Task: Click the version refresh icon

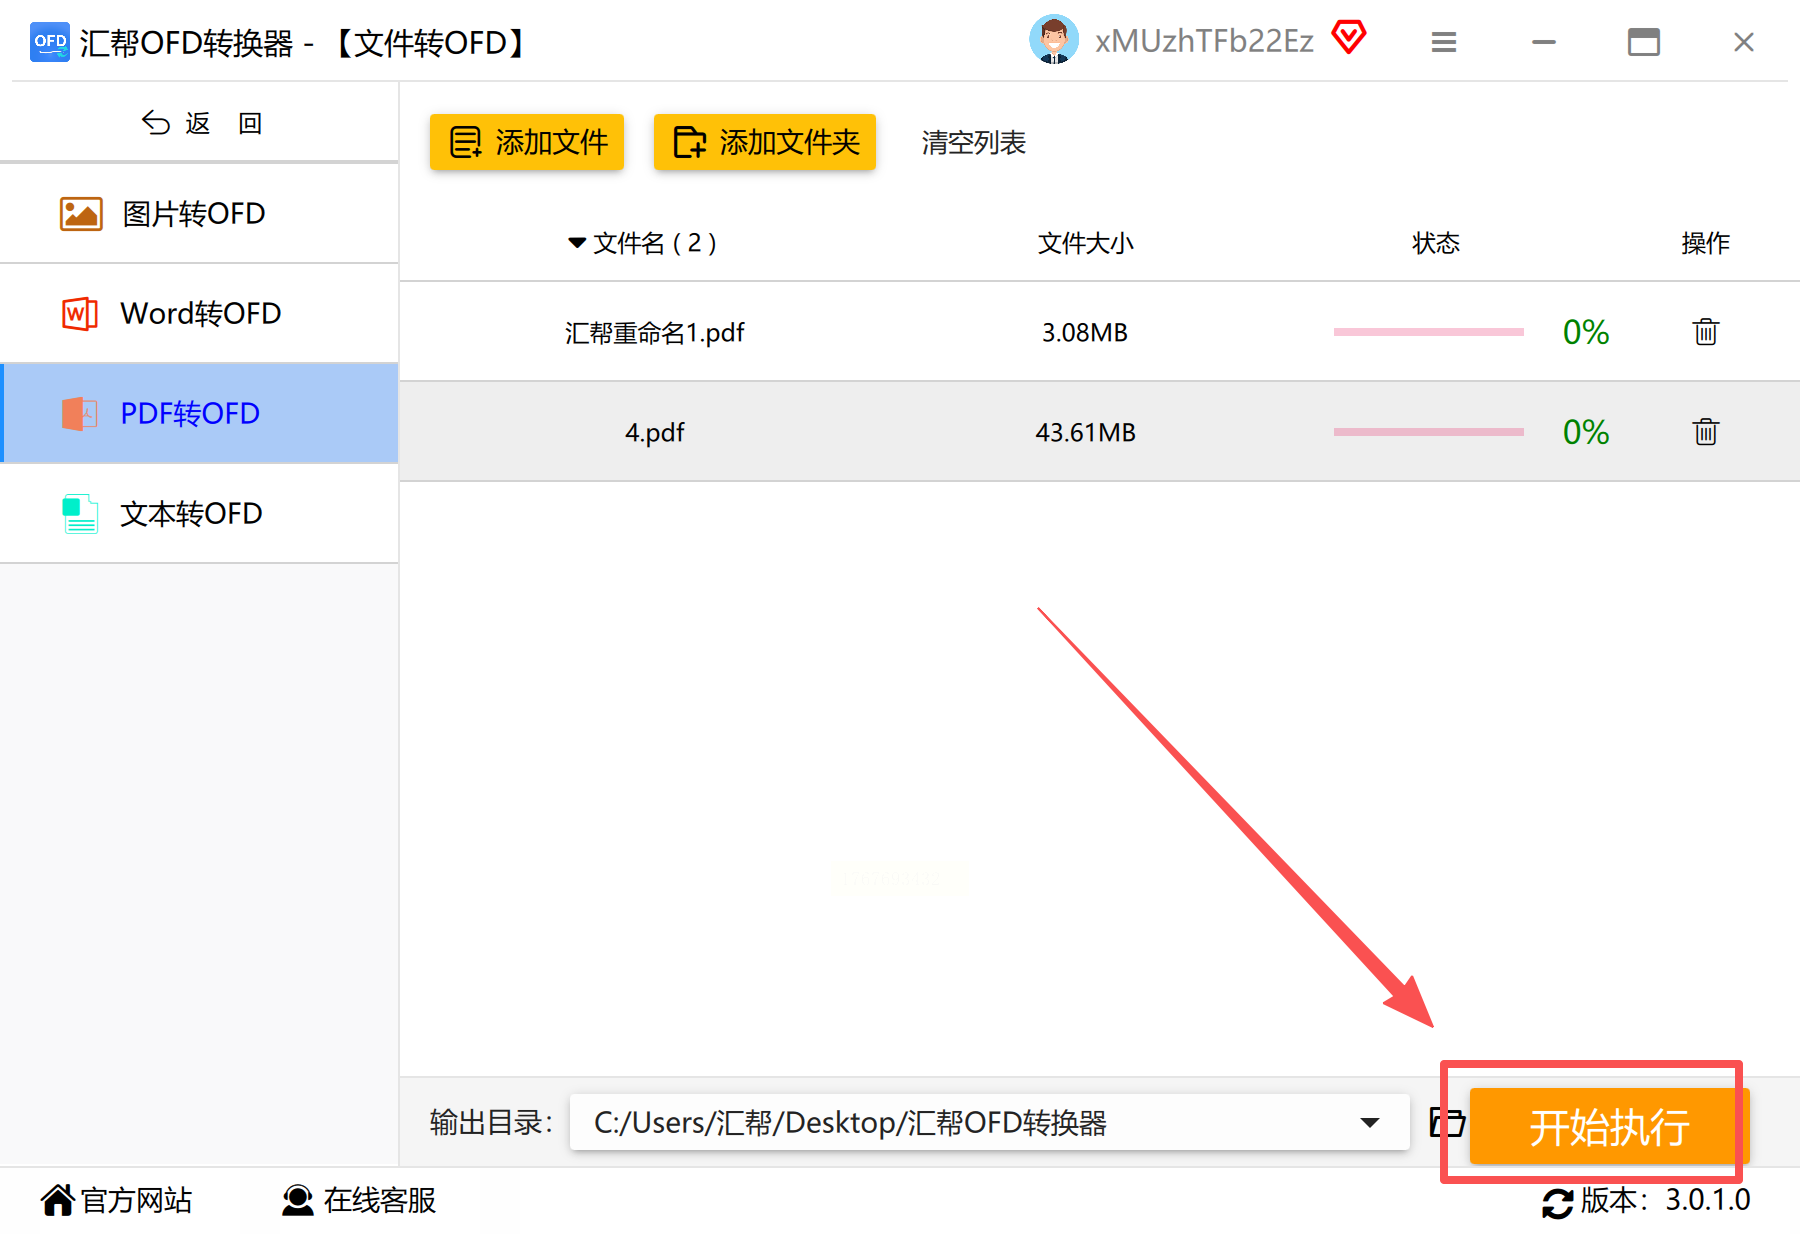Action: (1557, 1203)
